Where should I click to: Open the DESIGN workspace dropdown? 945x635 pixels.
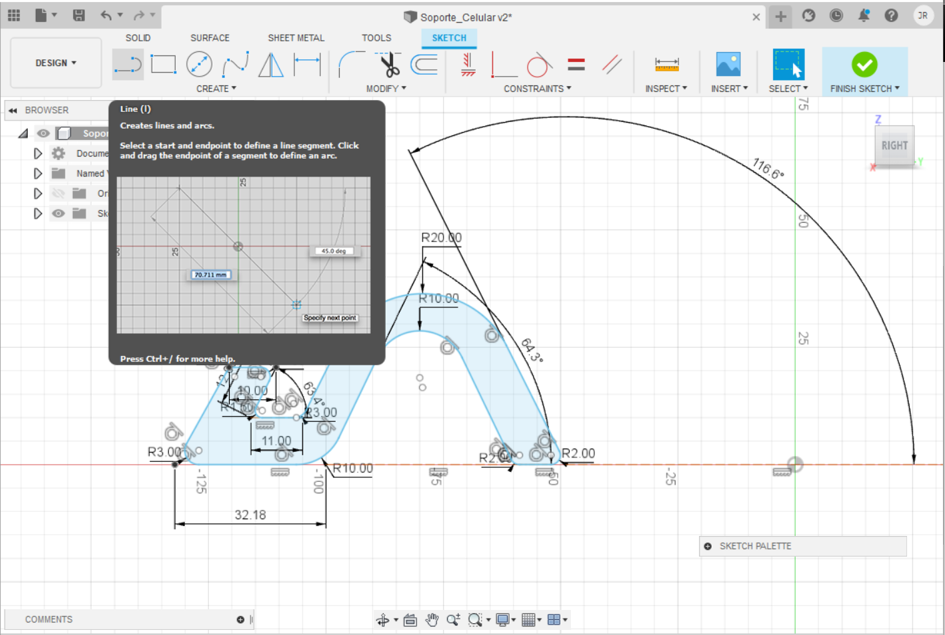[56, 63]
